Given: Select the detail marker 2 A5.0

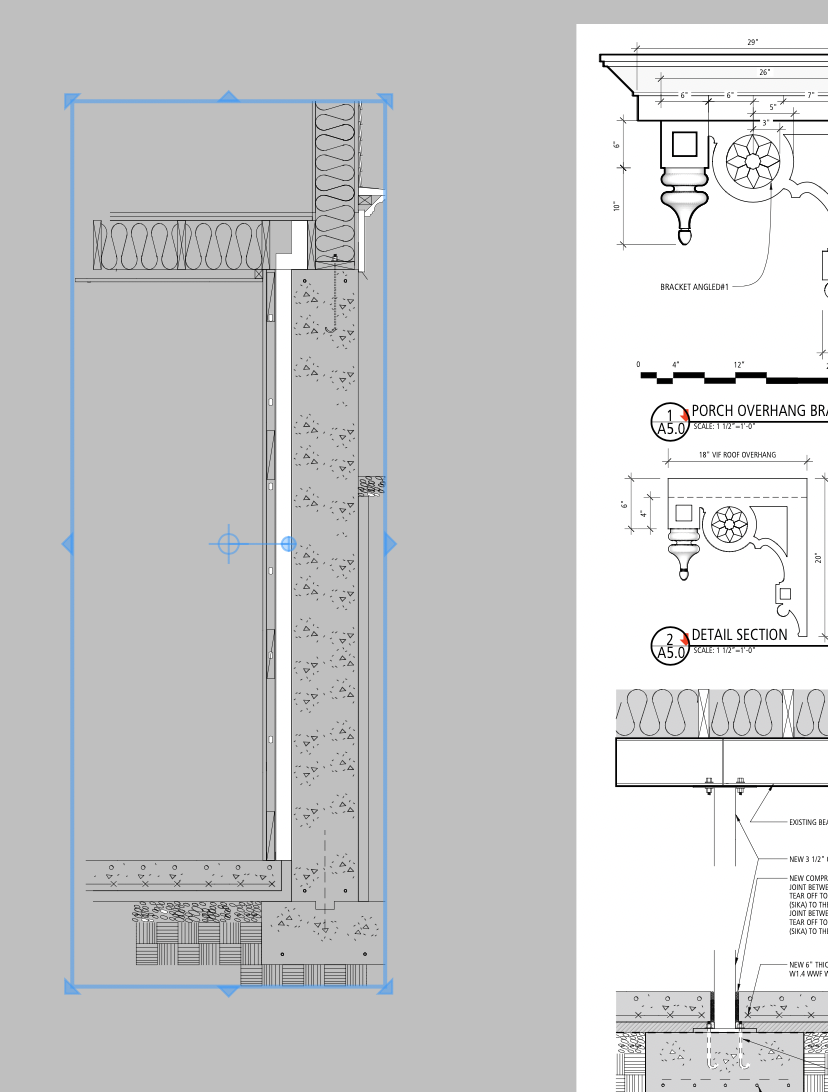Looking at the screenshot, I should pyautogui.click(x=670, y=646).
